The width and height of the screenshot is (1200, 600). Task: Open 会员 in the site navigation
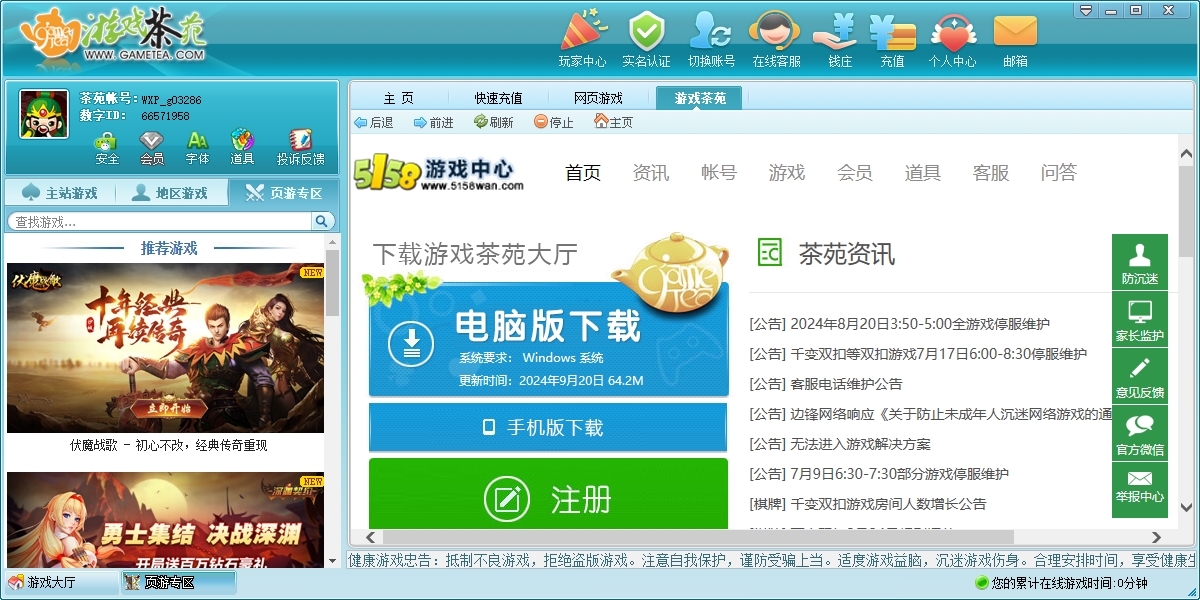[855, 173]
